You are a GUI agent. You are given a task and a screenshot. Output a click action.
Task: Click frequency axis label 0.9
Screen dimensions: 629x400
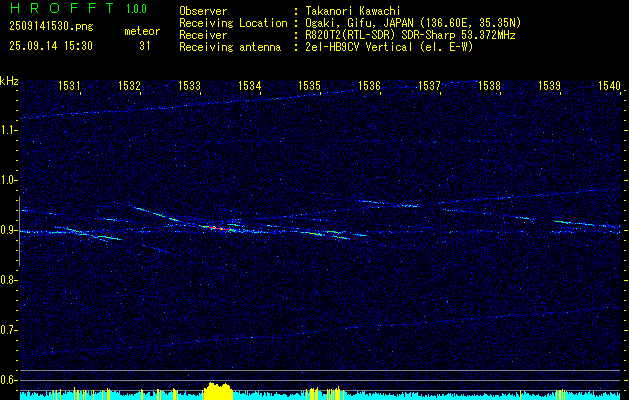[8, 230]
